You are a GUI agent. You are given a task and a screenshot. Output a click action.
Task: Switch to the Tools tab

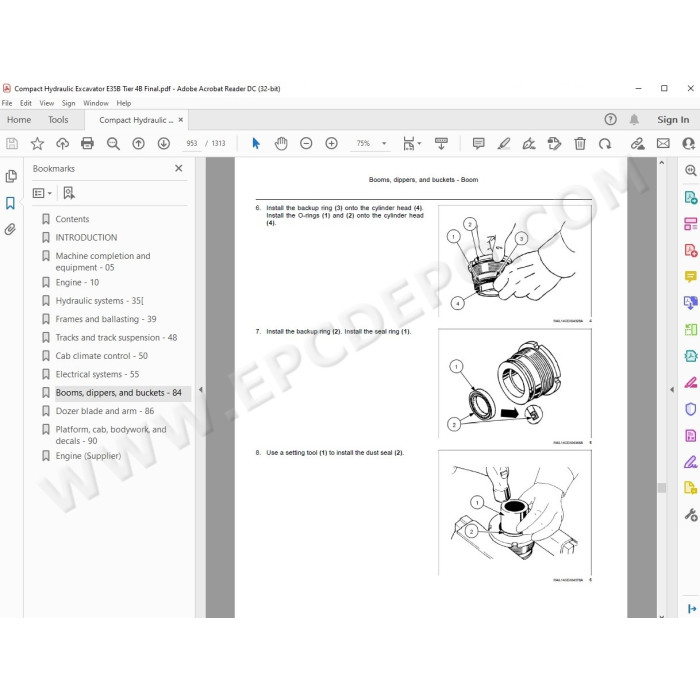tap(58, 120)
